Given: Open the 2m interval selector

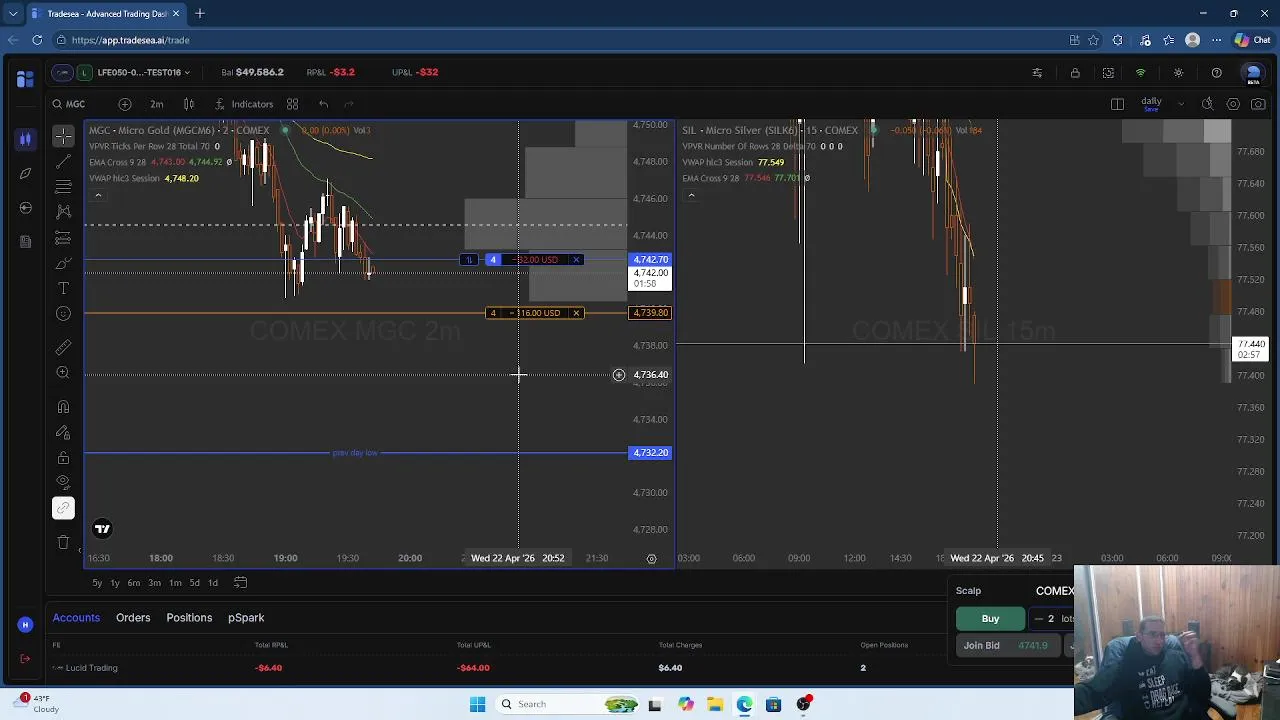Looking at the screenshot, I should click(157, 104).
